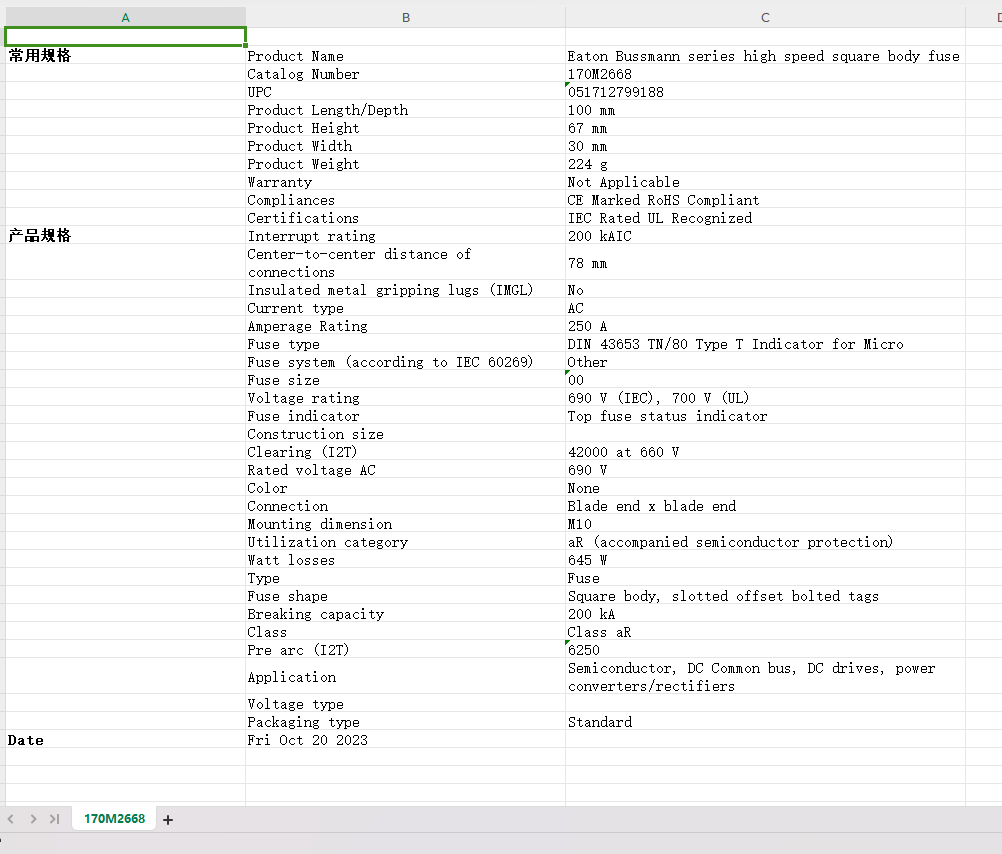Select column B header
The height and width of the screenshot is (854, 1002).
[x=406, y=17]
